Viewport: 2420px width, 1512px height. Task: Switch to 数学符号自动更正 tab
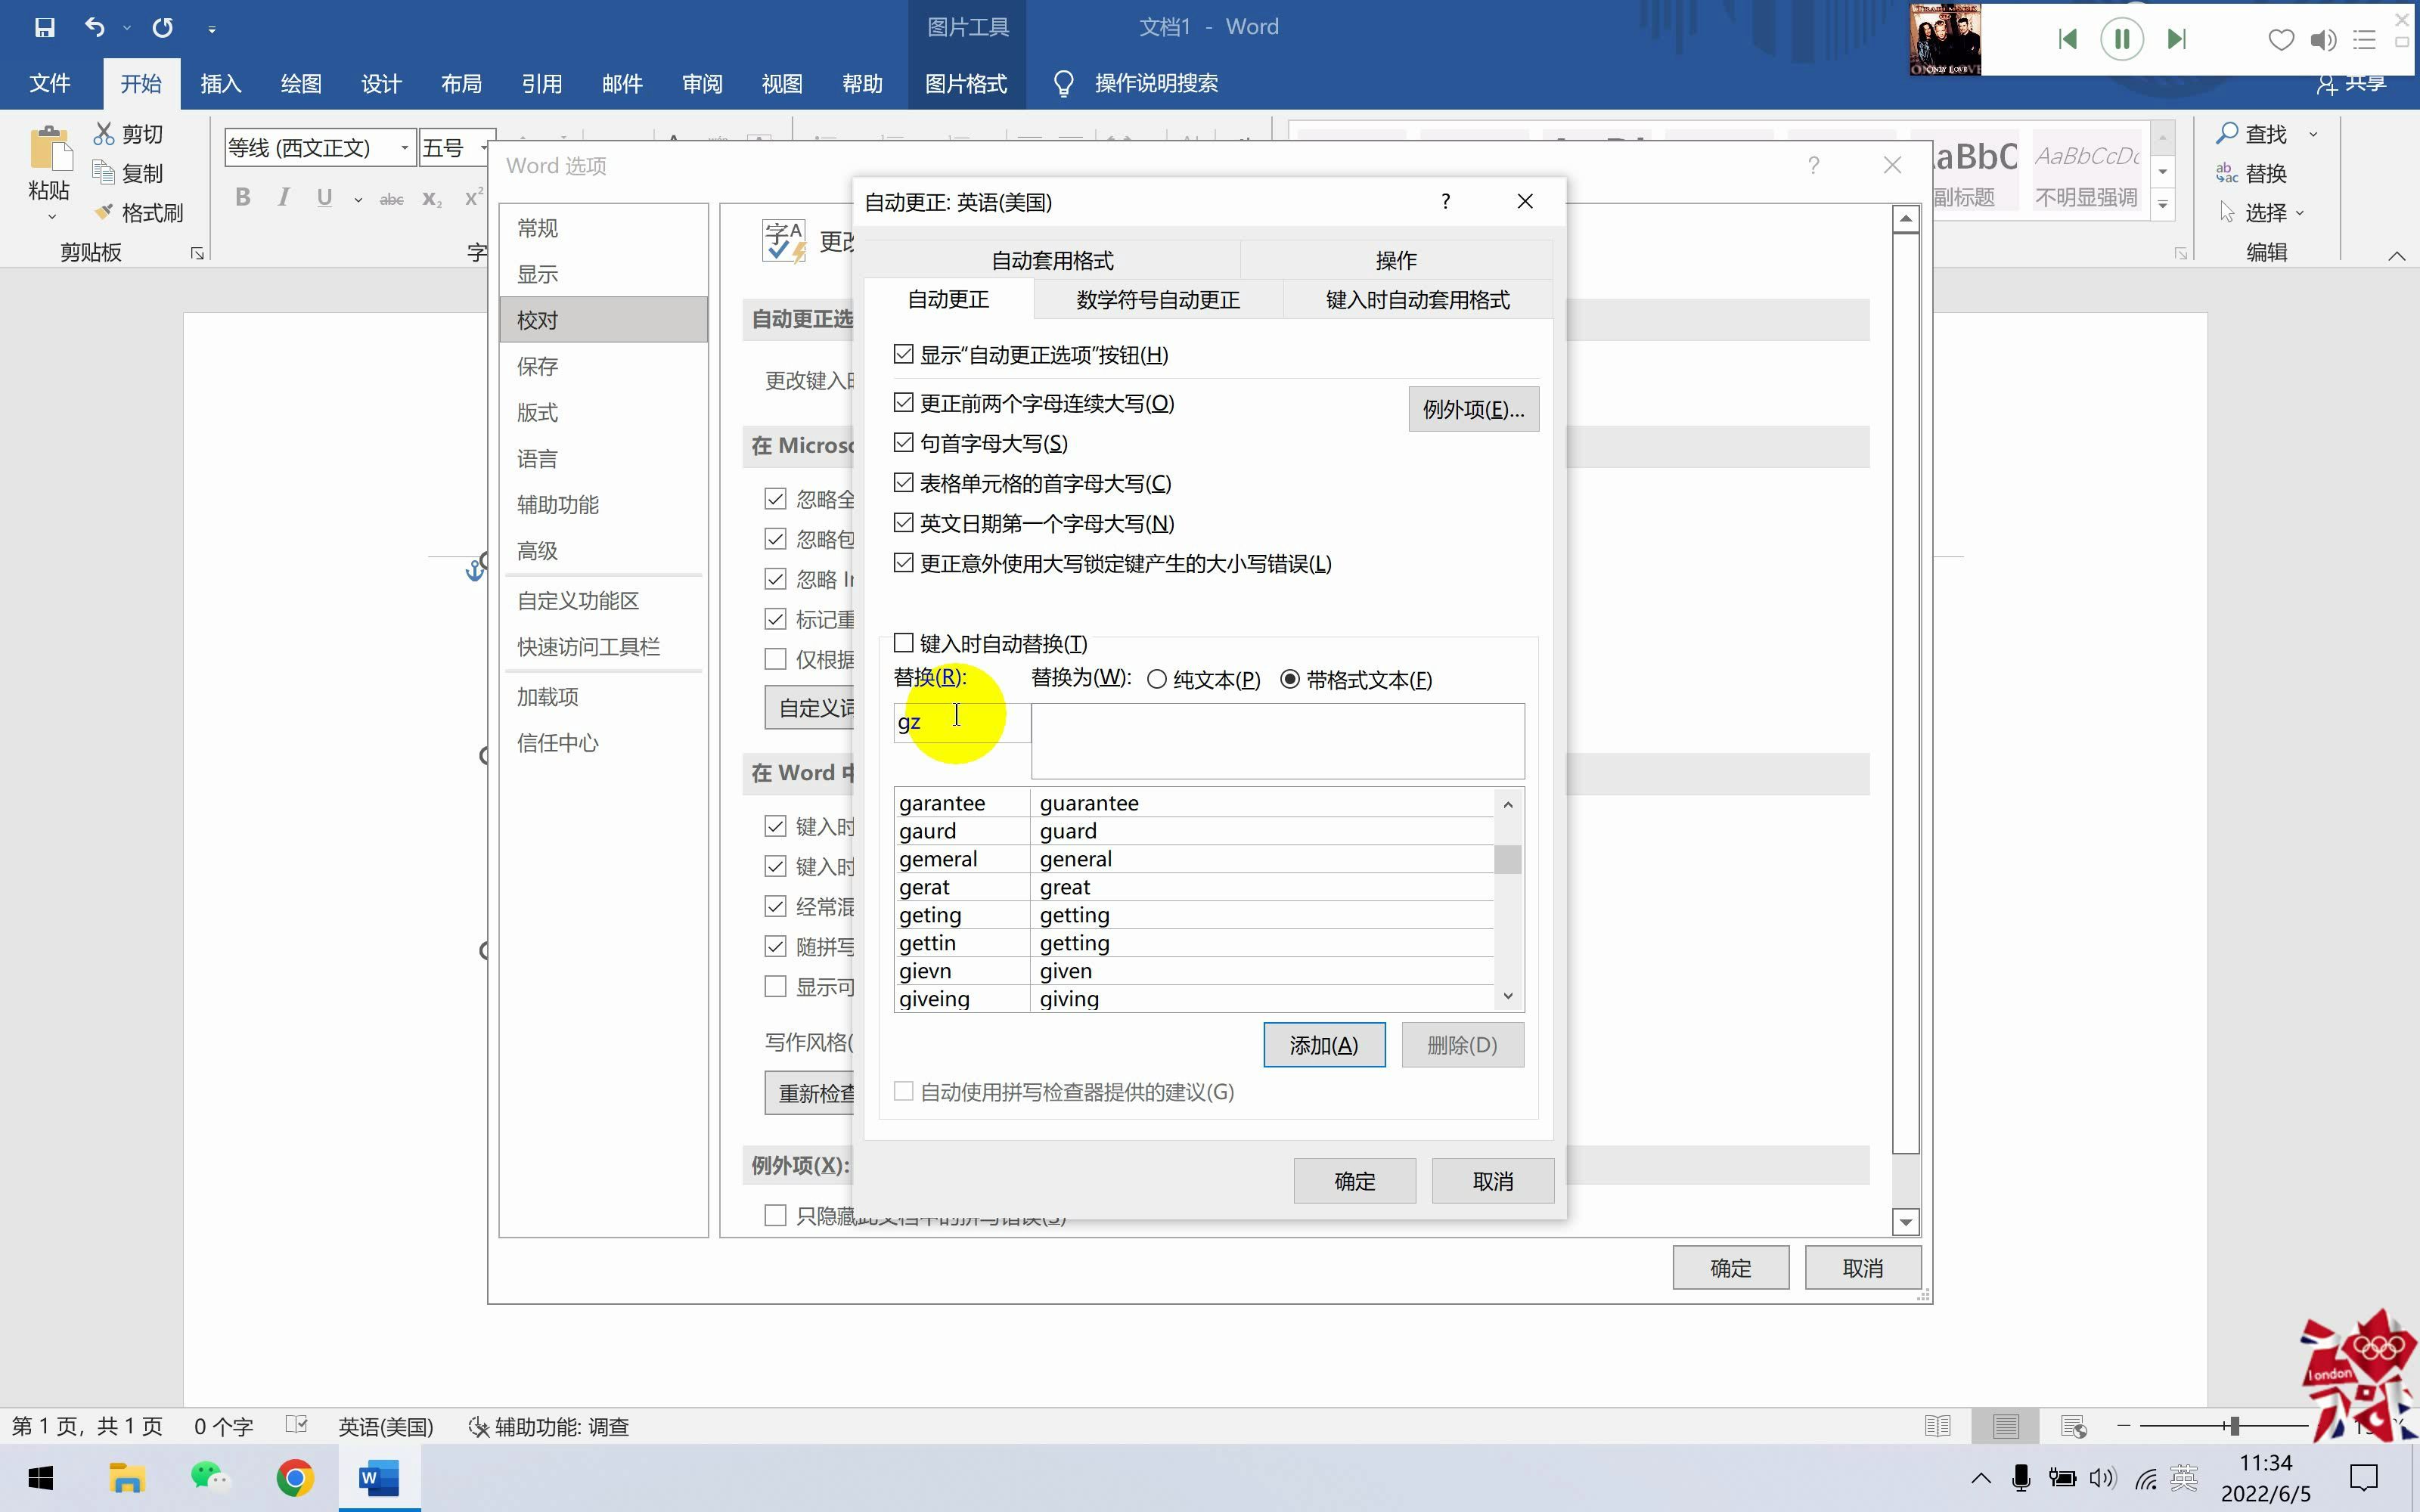(1158, 300)
